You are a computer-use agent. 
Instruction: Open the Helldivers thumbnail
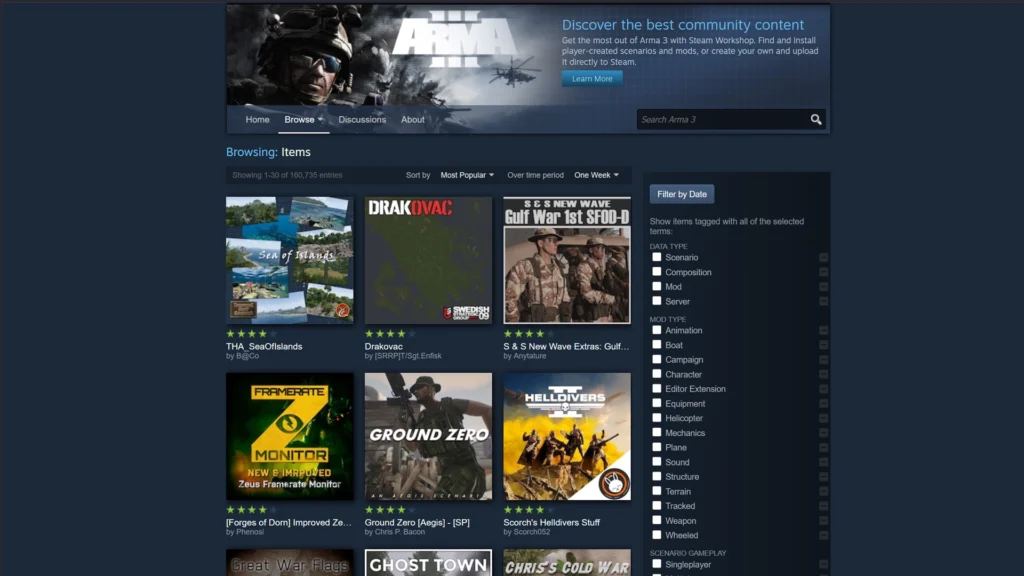point(567,436)
